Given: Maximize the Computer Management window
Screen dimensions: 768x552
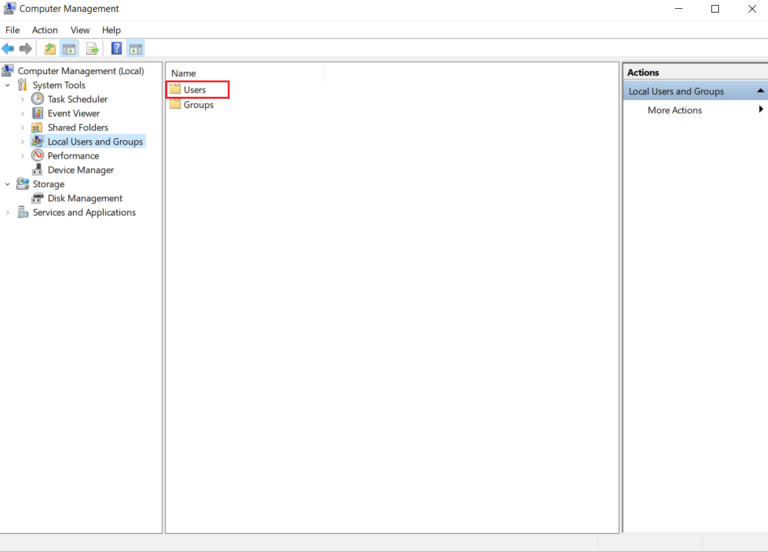Looking at the screenshot, I should click(715, 9).
